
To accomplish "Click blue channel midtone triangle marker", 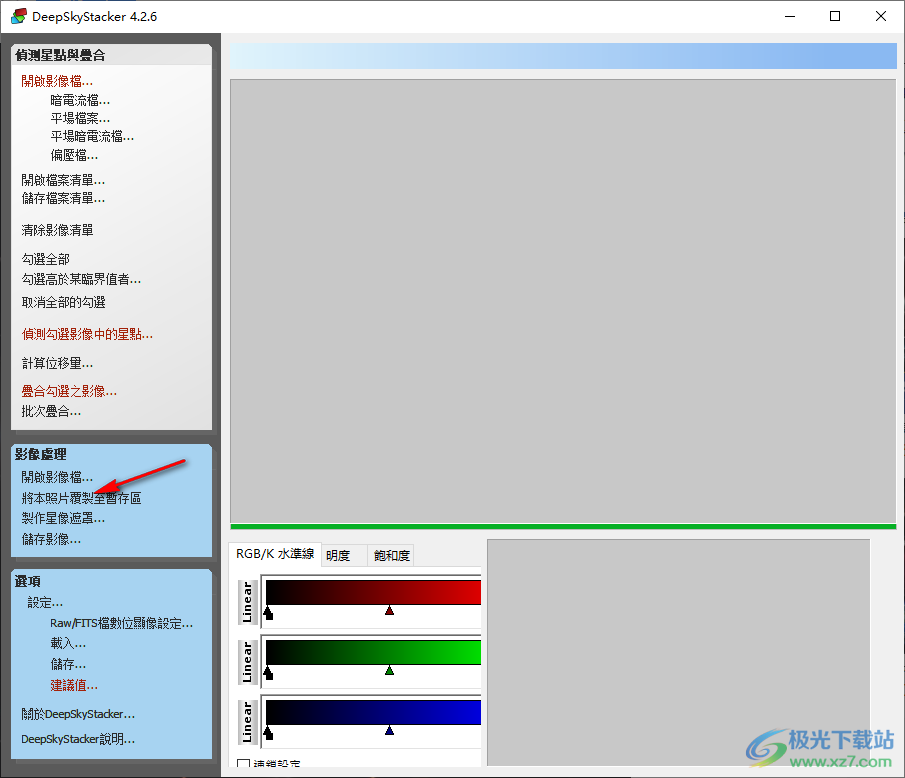I will [x=390, y=731].
